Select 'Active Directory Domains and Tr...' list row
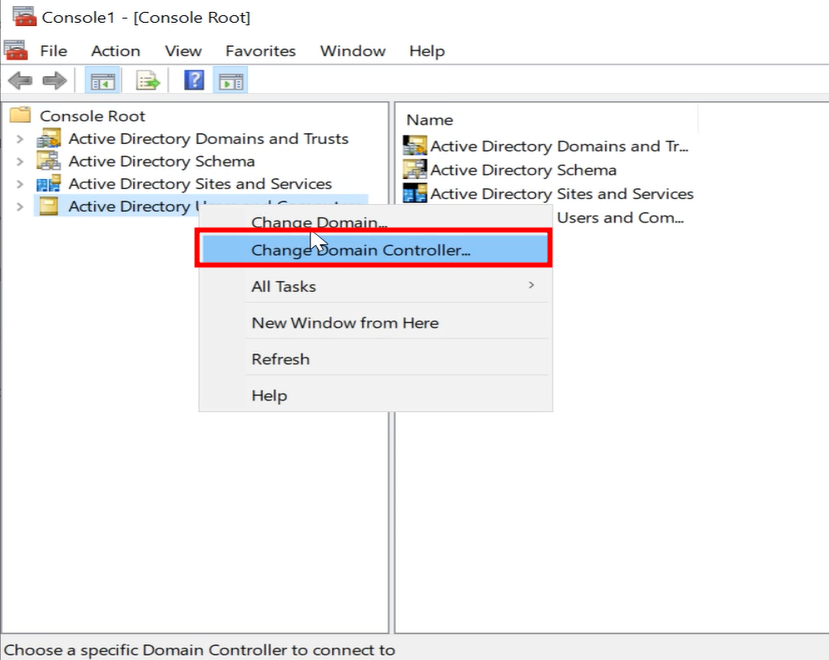 click(547, 145)
